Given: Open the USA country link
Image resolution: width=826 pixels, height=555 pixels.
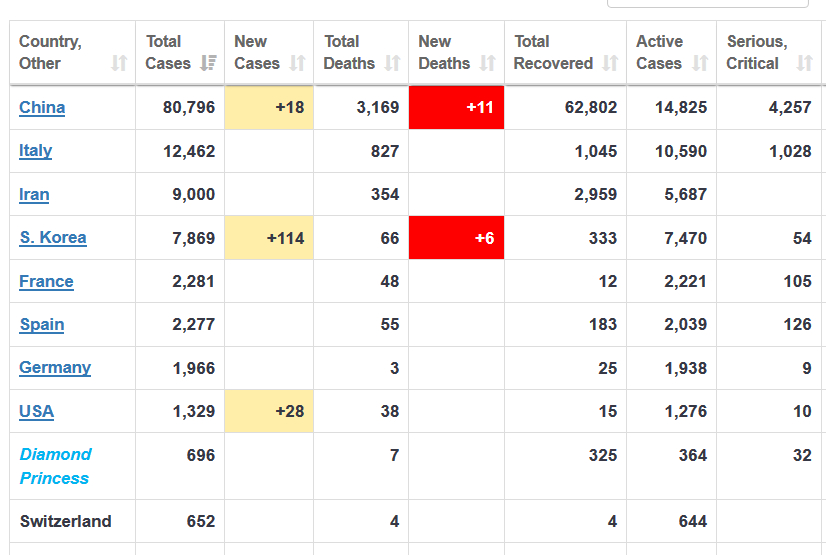Looking at the screenshot, I should point(37,411).
